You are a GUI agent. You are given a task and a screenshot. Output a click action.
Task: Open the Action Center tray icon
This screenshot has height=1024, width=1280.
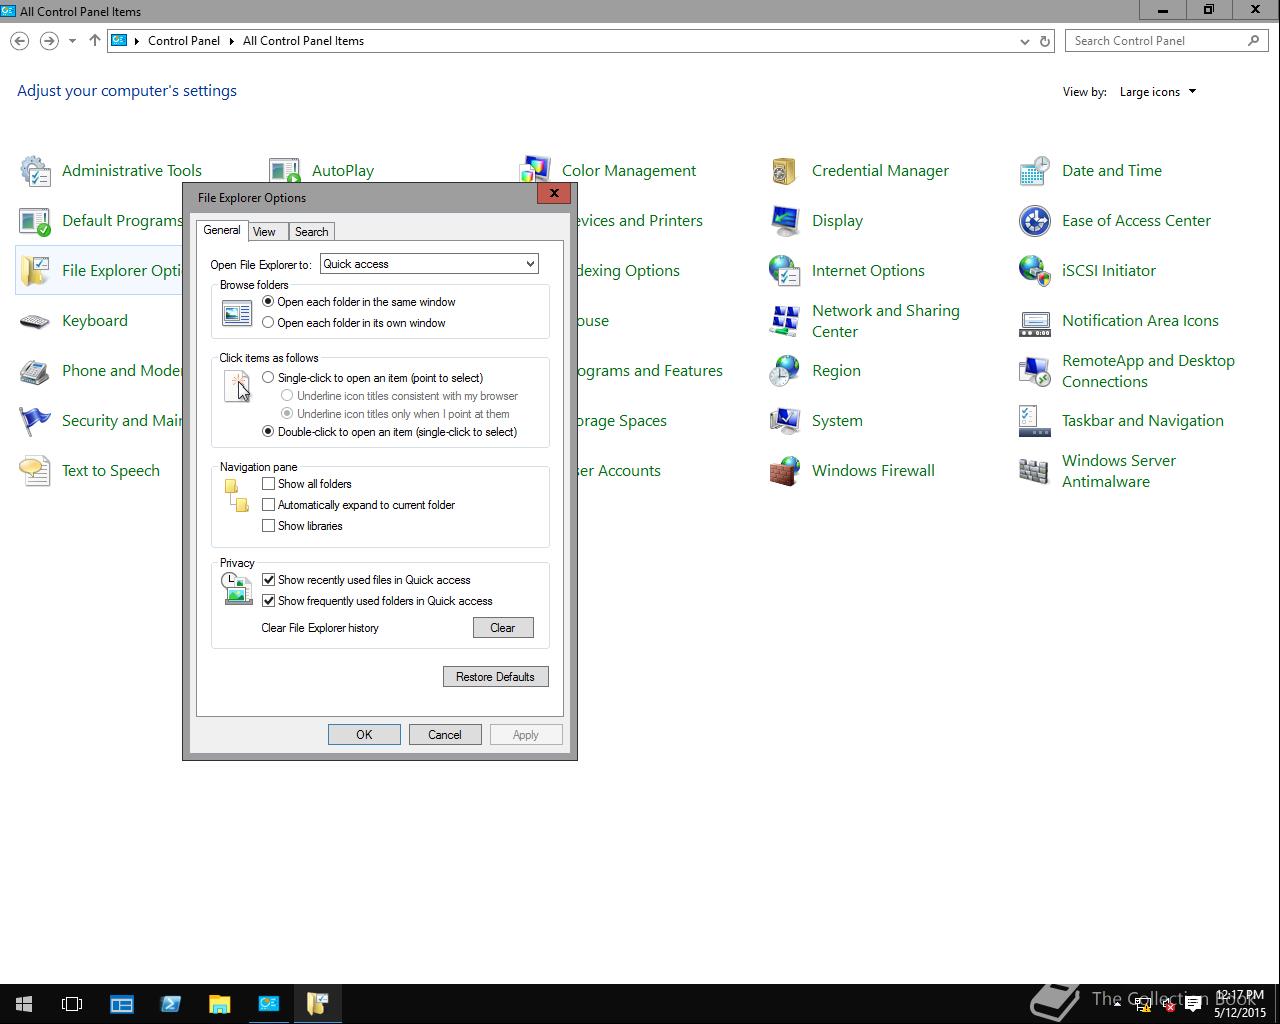(x=1193, y=1004)
